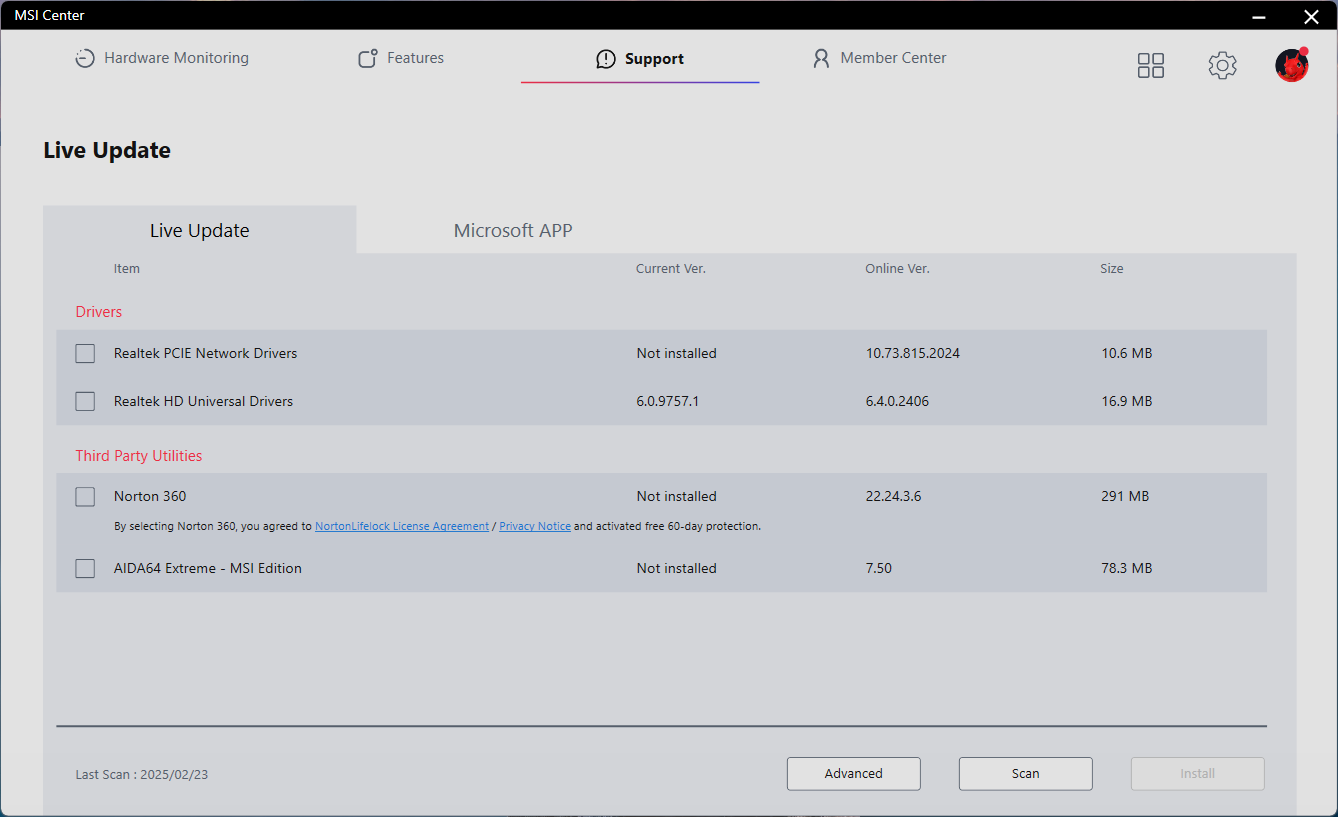Click the Last Scan date text
The image size is (1338, 817).
(x=142, y=774)
